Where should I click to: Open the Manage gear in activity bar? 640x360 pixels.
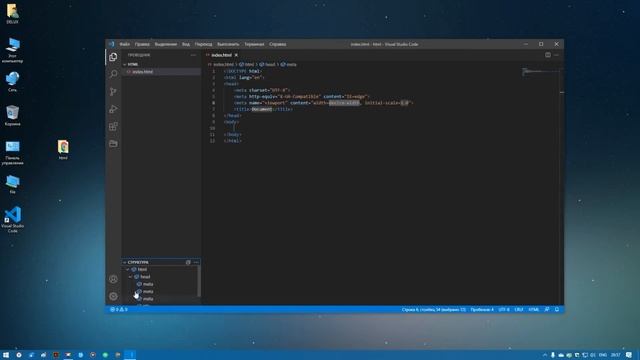(113, 296)
